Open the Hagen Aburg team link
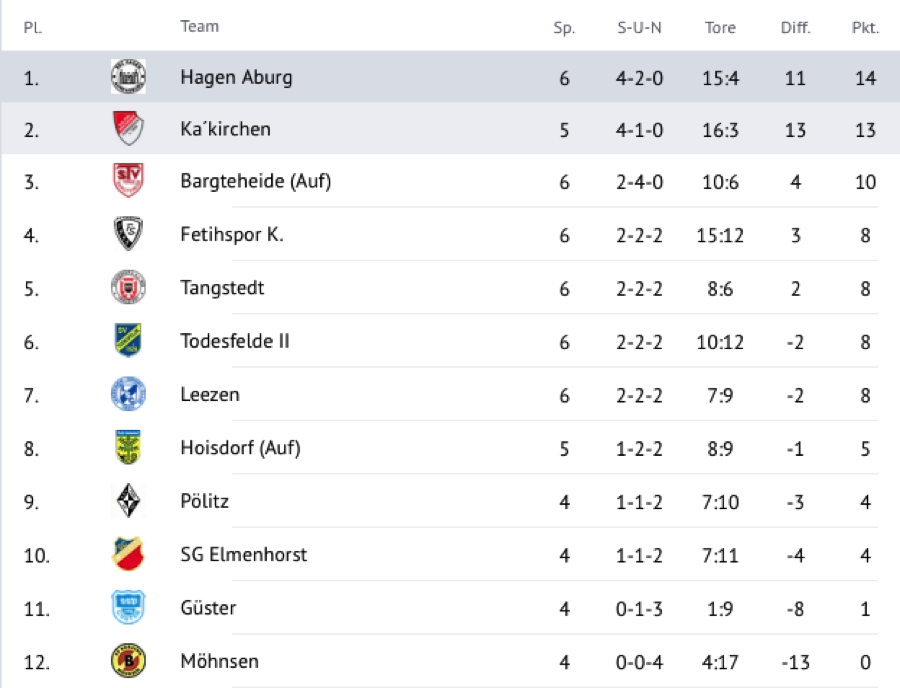 point(236,77)
